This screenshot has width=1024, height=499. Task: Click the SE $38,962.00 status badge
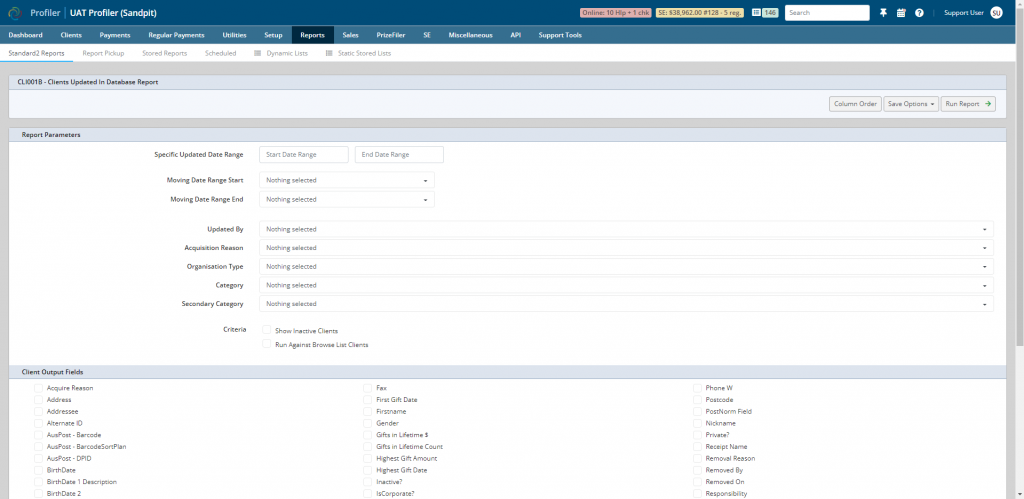[699, 12]
